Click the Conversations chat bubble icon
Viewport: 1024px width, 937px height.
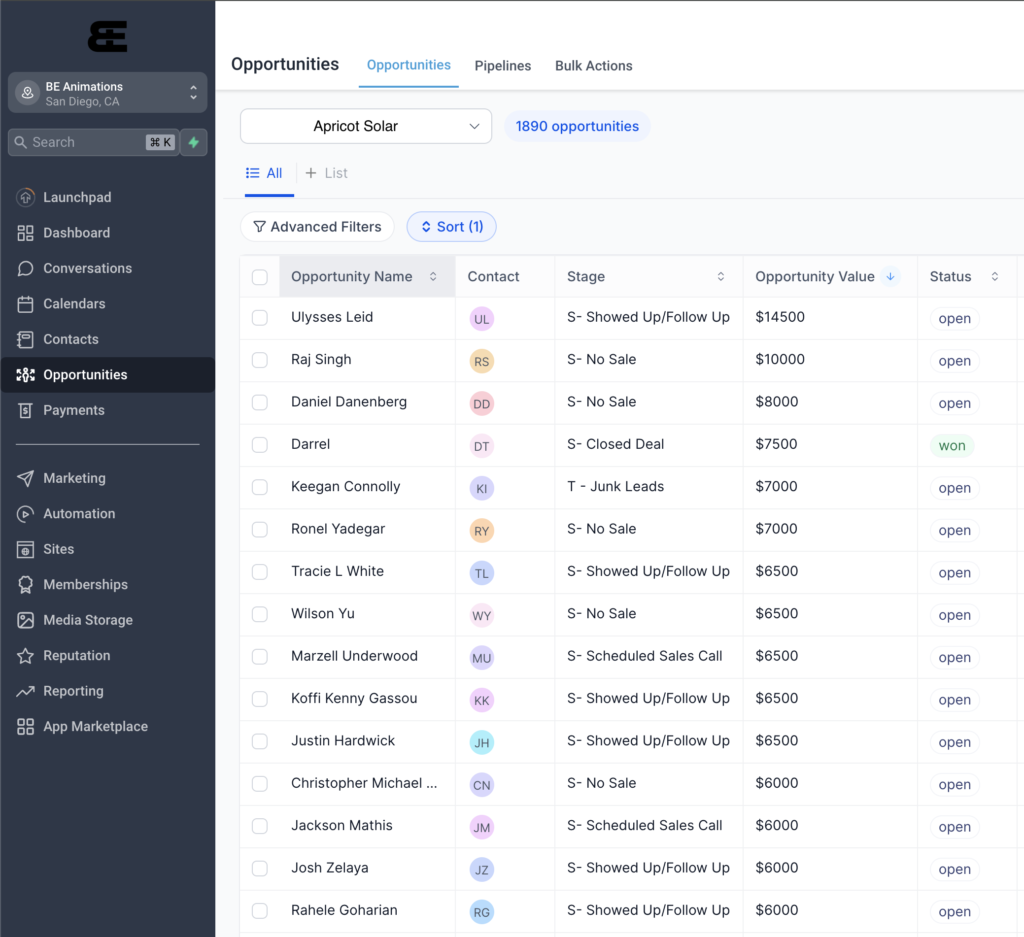(25, 269)
